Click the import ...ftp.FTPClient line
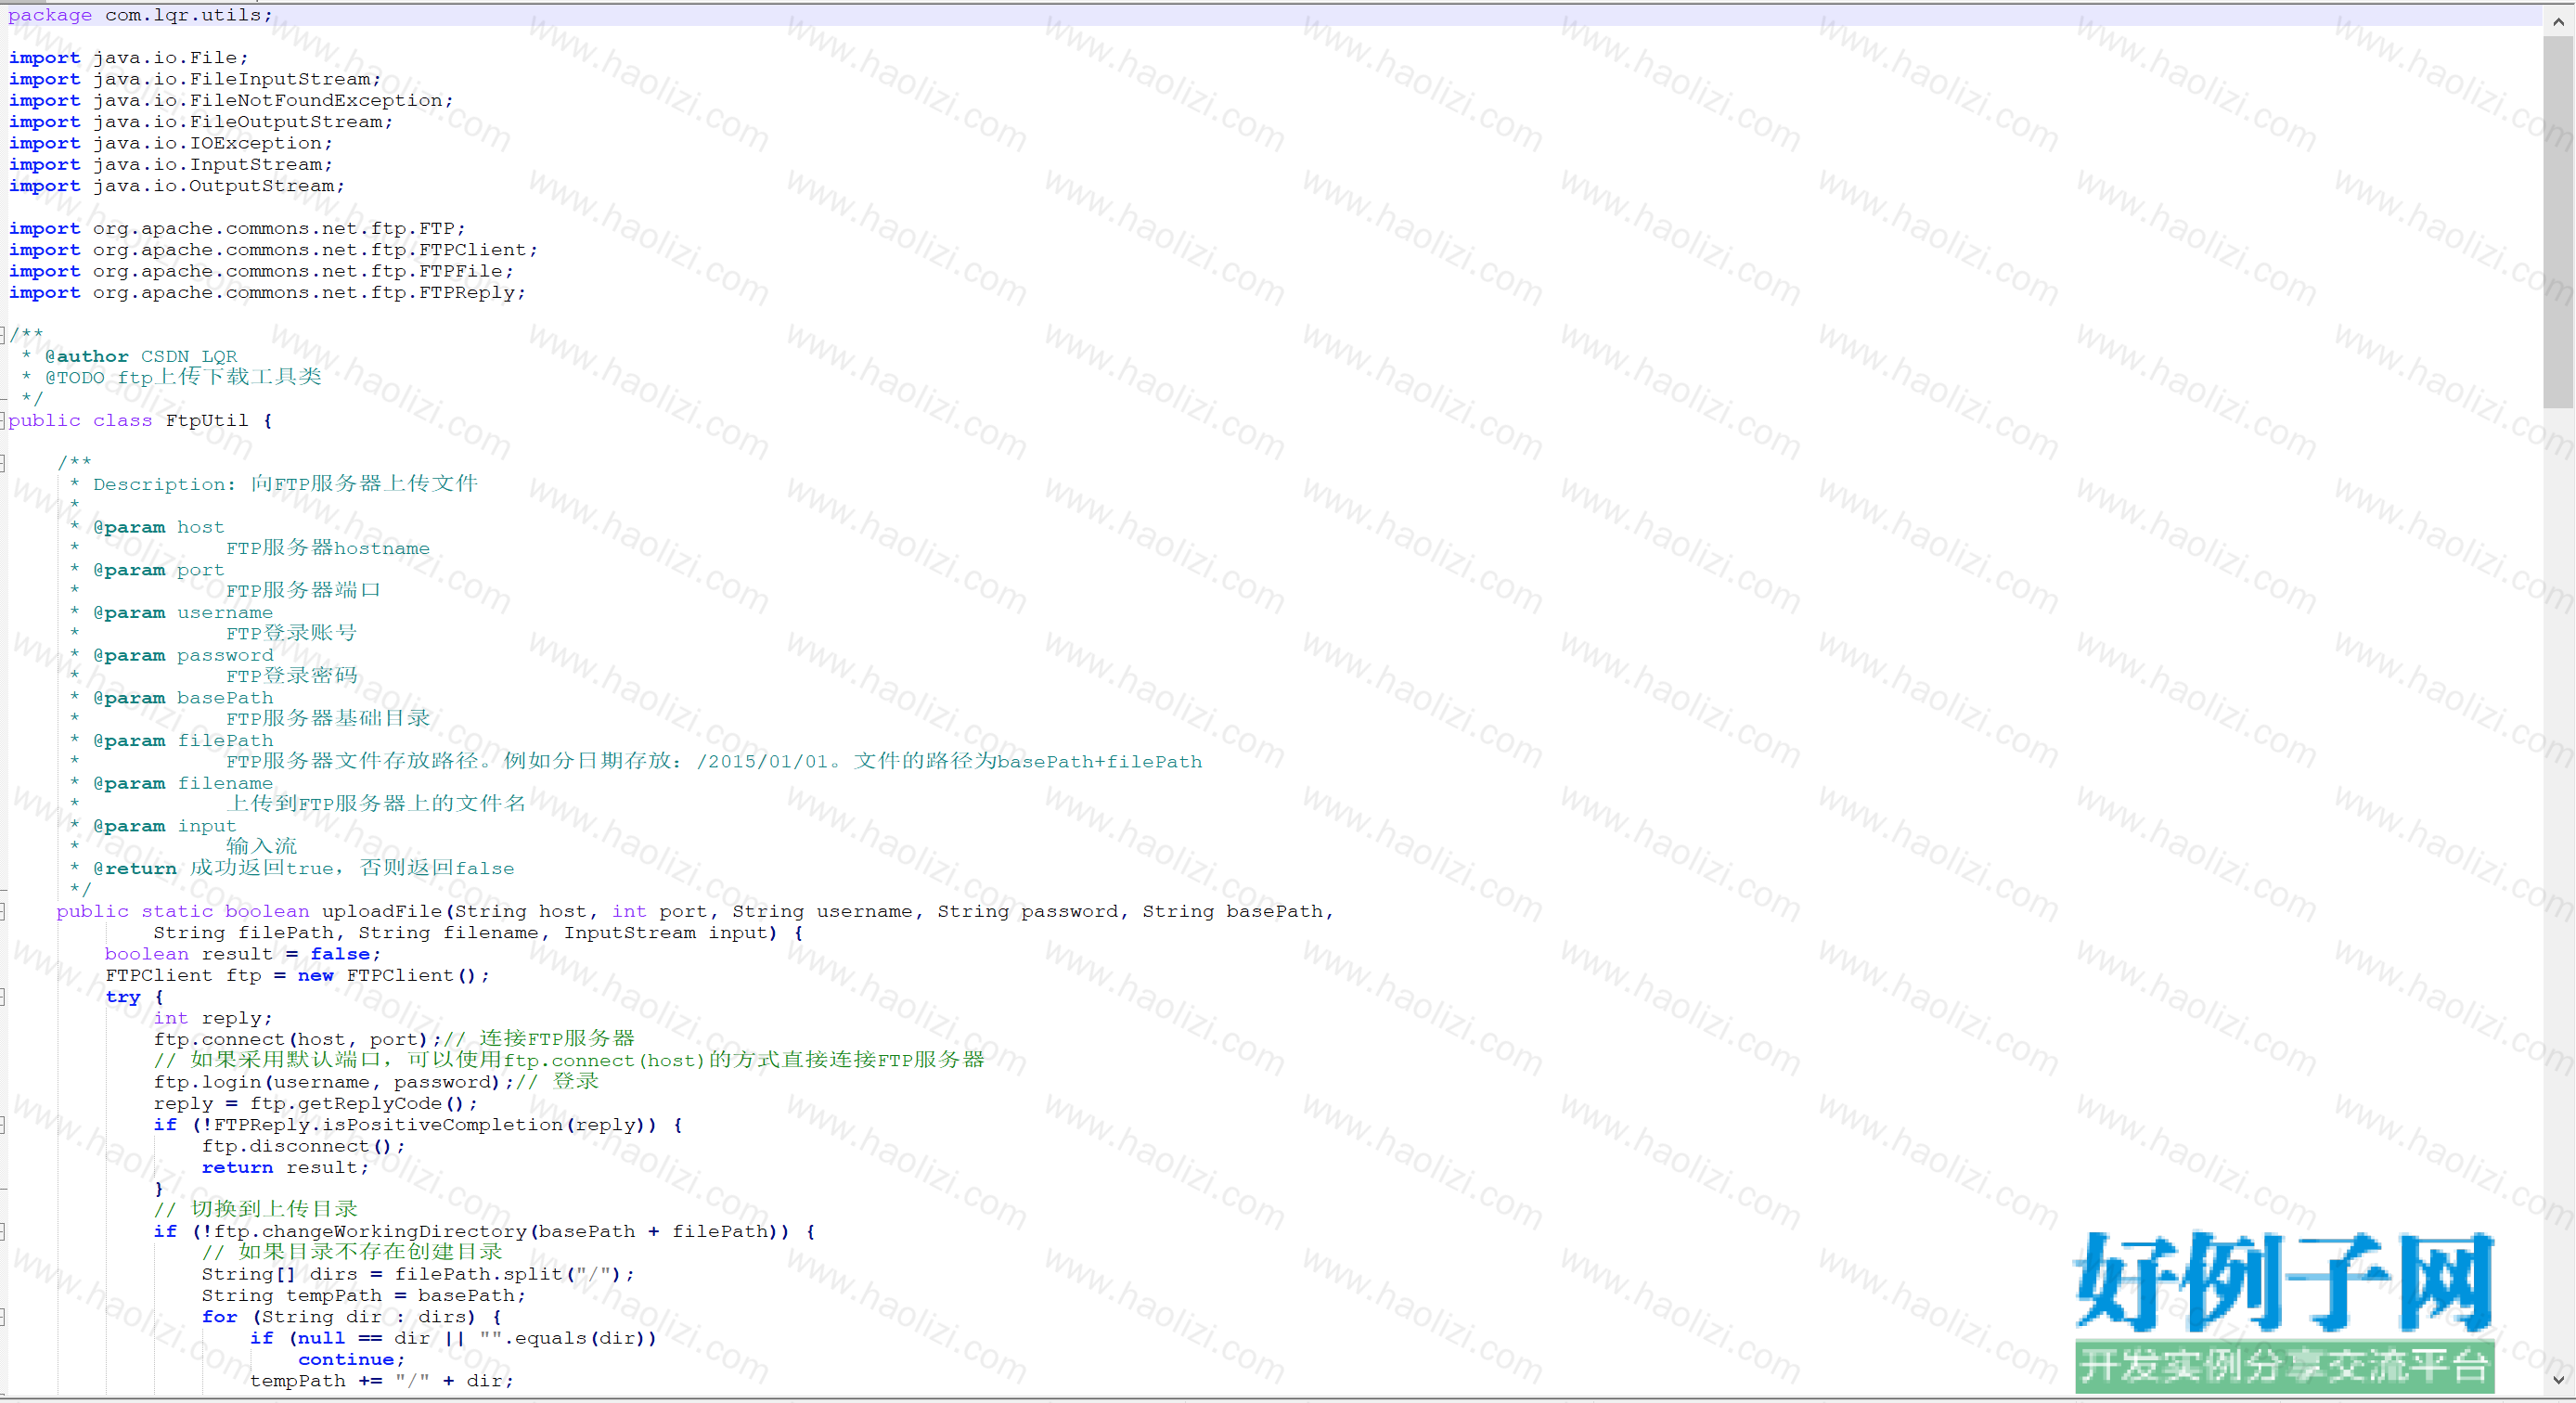 click(x=273, y=250)
